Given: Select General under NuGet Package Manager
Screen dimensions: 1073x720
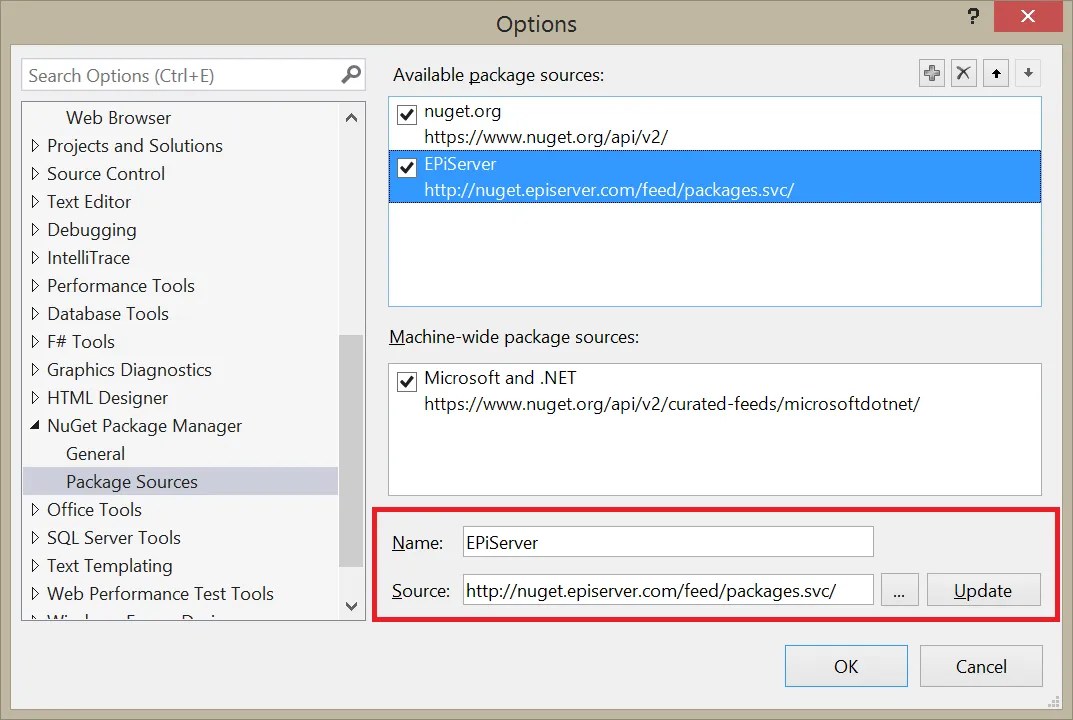Looking at the screenshot, I should (95, 454).
